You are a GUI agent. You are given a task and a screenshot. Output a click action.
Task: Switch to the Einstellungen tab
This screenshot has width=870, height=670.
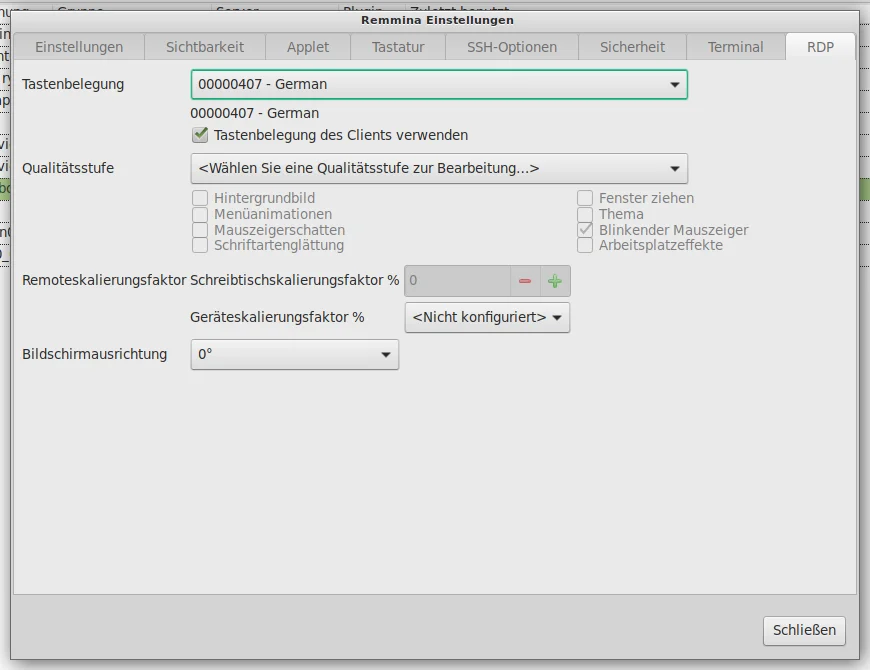coord(79,47)
